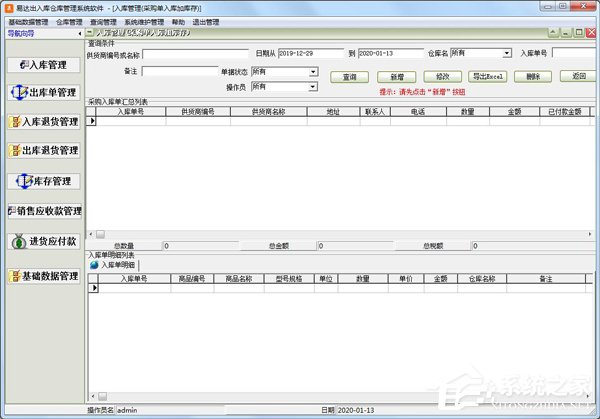The width and height of the screenshot is (600, 419).
Task: Open 入库管理 in the navigation sidebar
Action: point(44,65)
